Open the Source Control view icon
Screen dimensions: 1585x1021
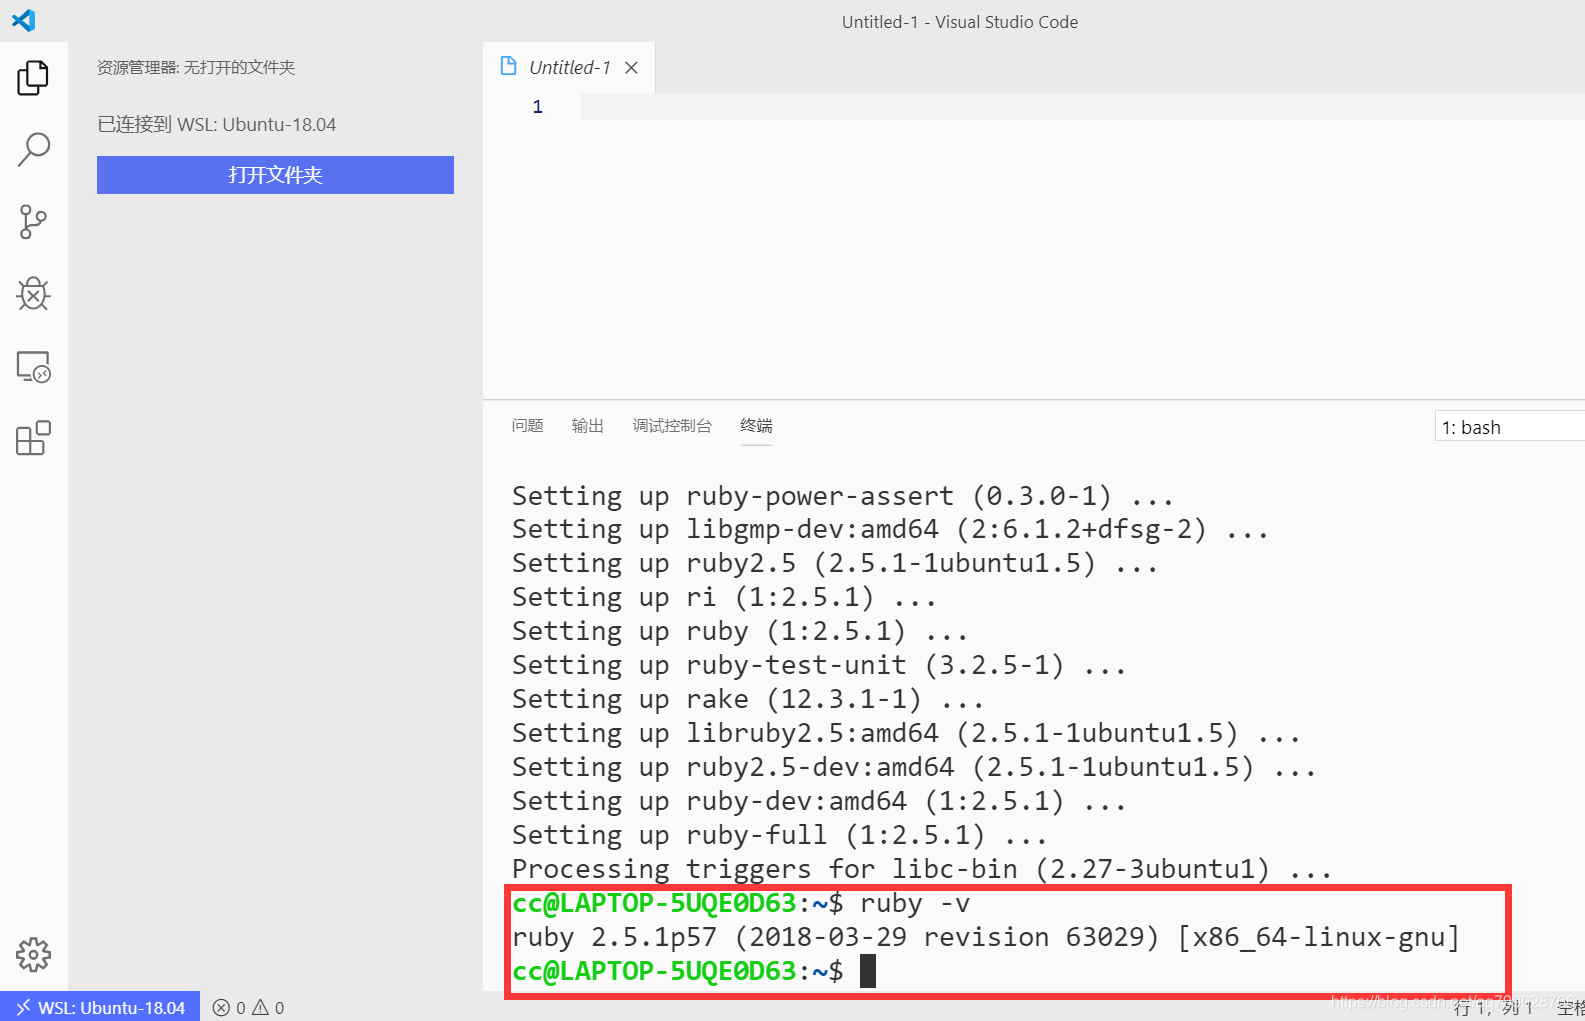click(33, 222)
